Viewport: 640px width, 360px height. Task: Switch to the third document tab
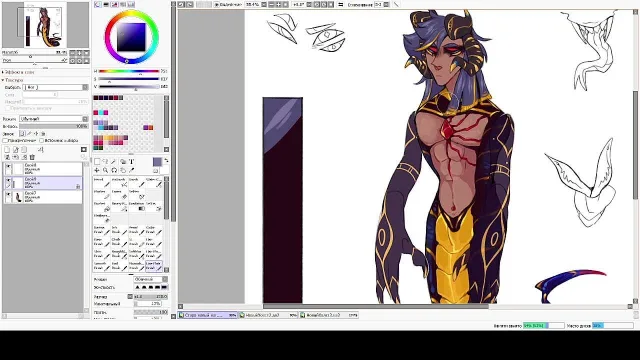pos(329,315)
